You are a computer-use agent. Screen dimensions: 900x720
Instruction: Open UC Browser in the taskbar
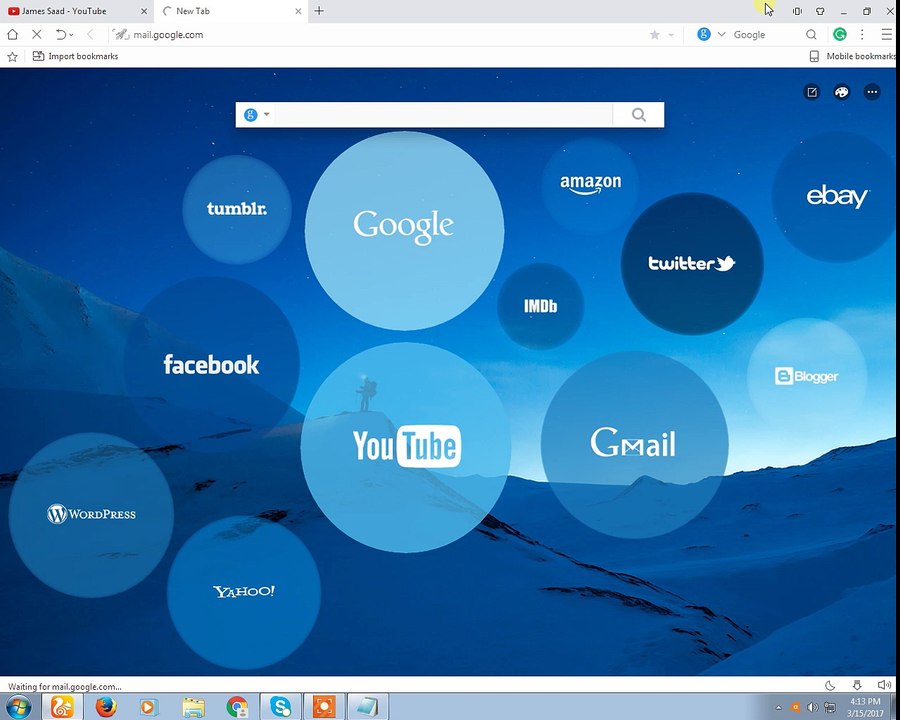point(62,706)
